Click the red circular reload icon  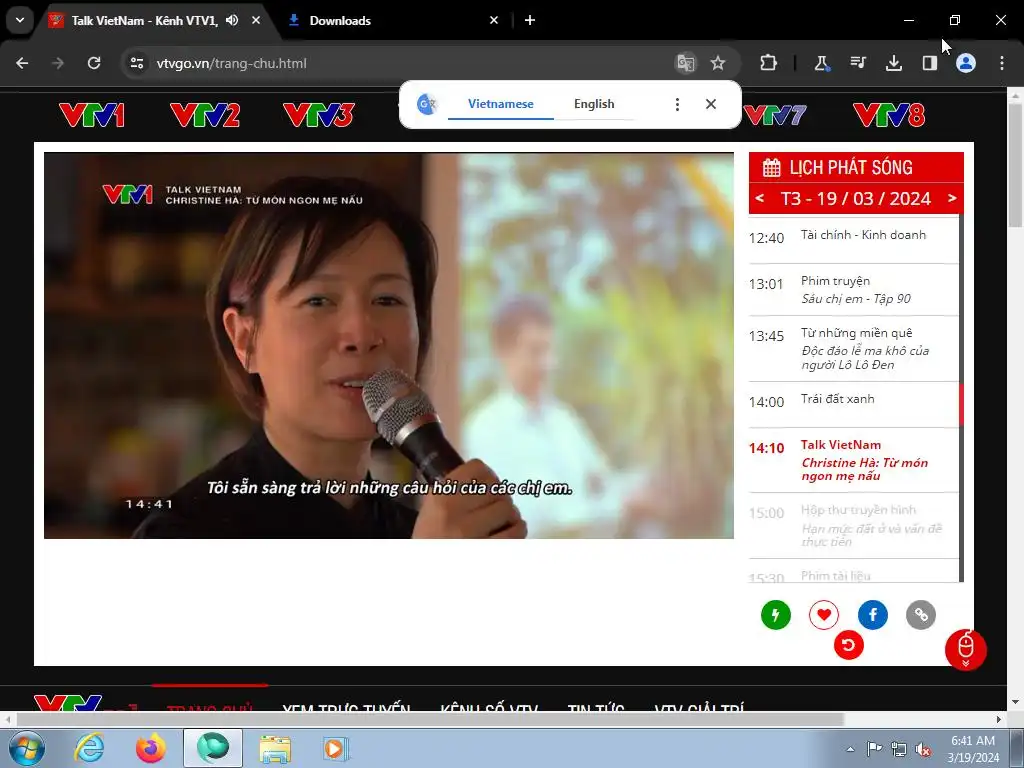tap(848, 645)
